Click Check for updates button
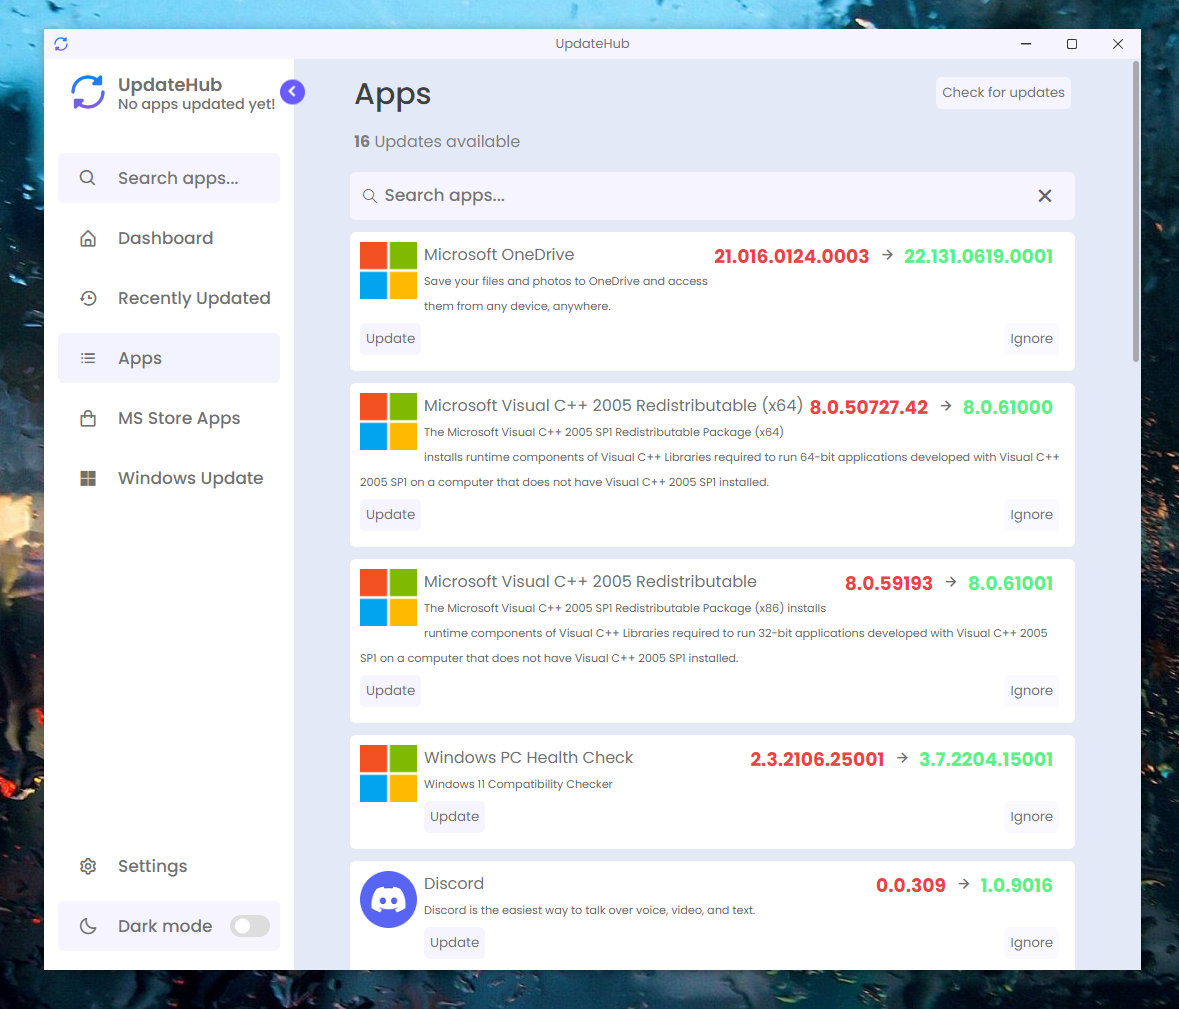This screenshot has width=1179, height=1009. point(1003,92)
